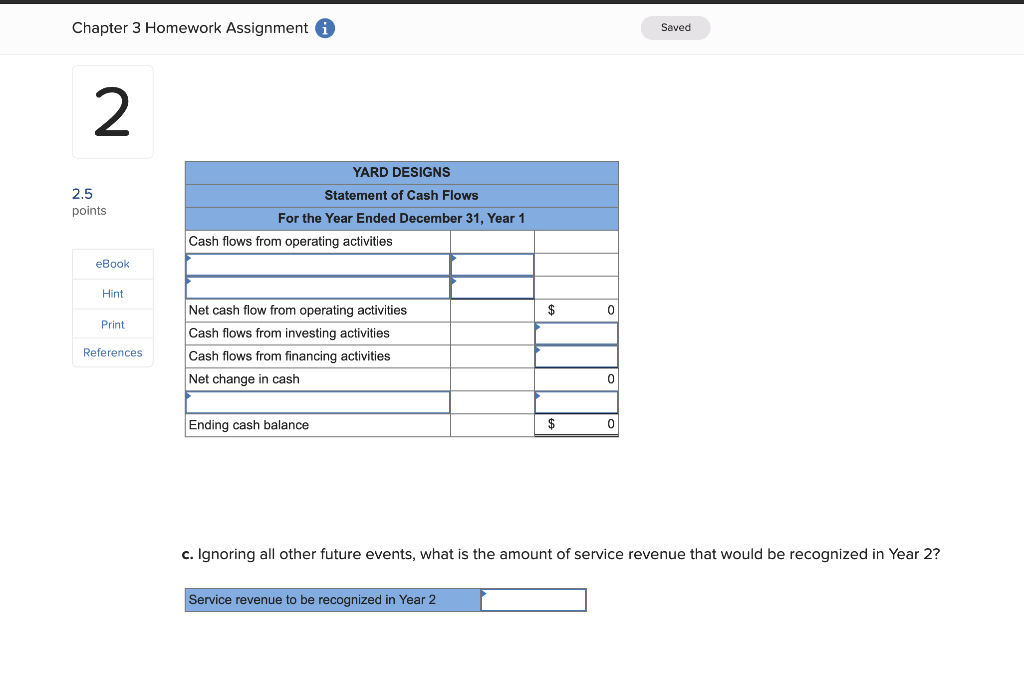
Task: Click the info icon beside Chapter 3 Homework Assignment
Action: point(327,28)
